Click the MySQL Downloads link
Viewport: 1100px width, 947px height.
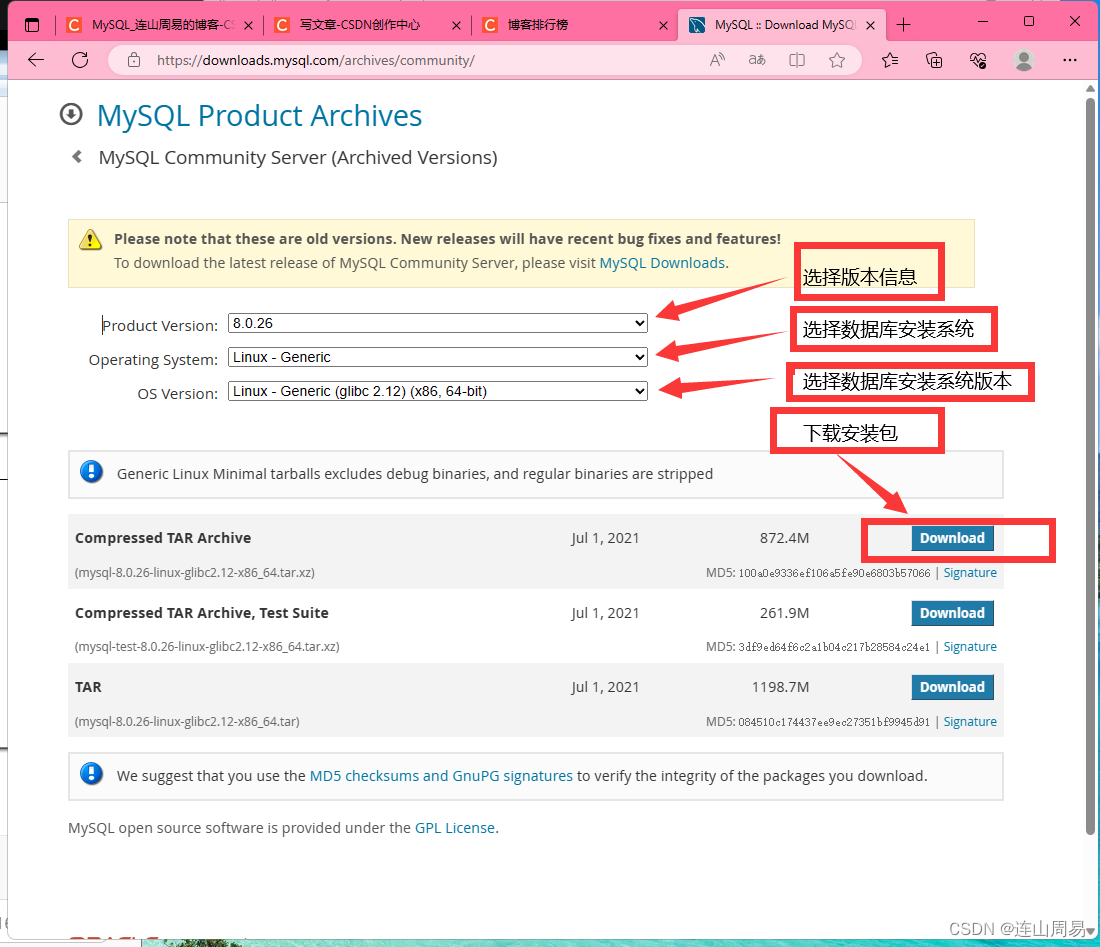coord(662,263)
